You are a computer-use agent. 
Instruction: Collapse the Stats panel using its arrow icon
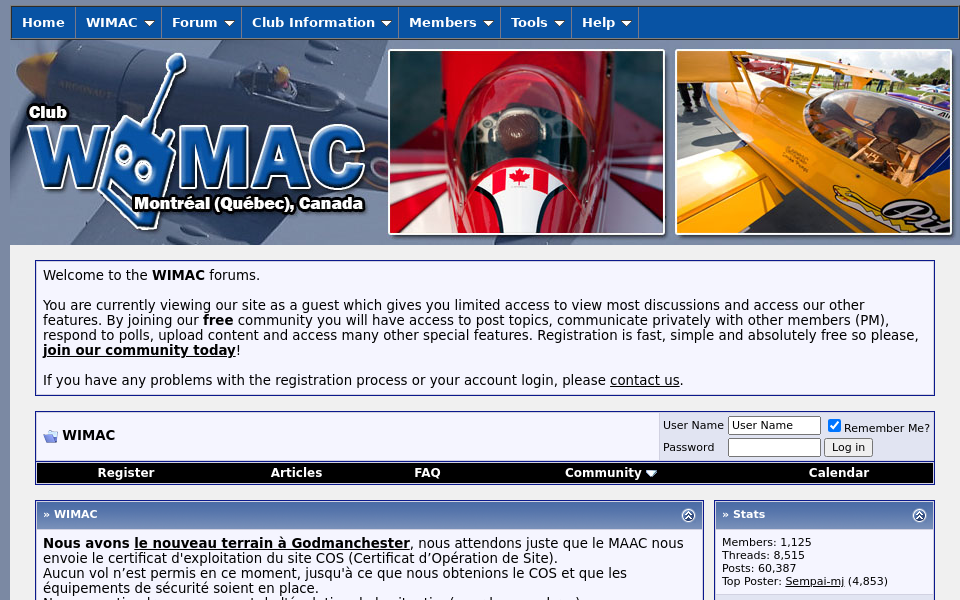918,514
